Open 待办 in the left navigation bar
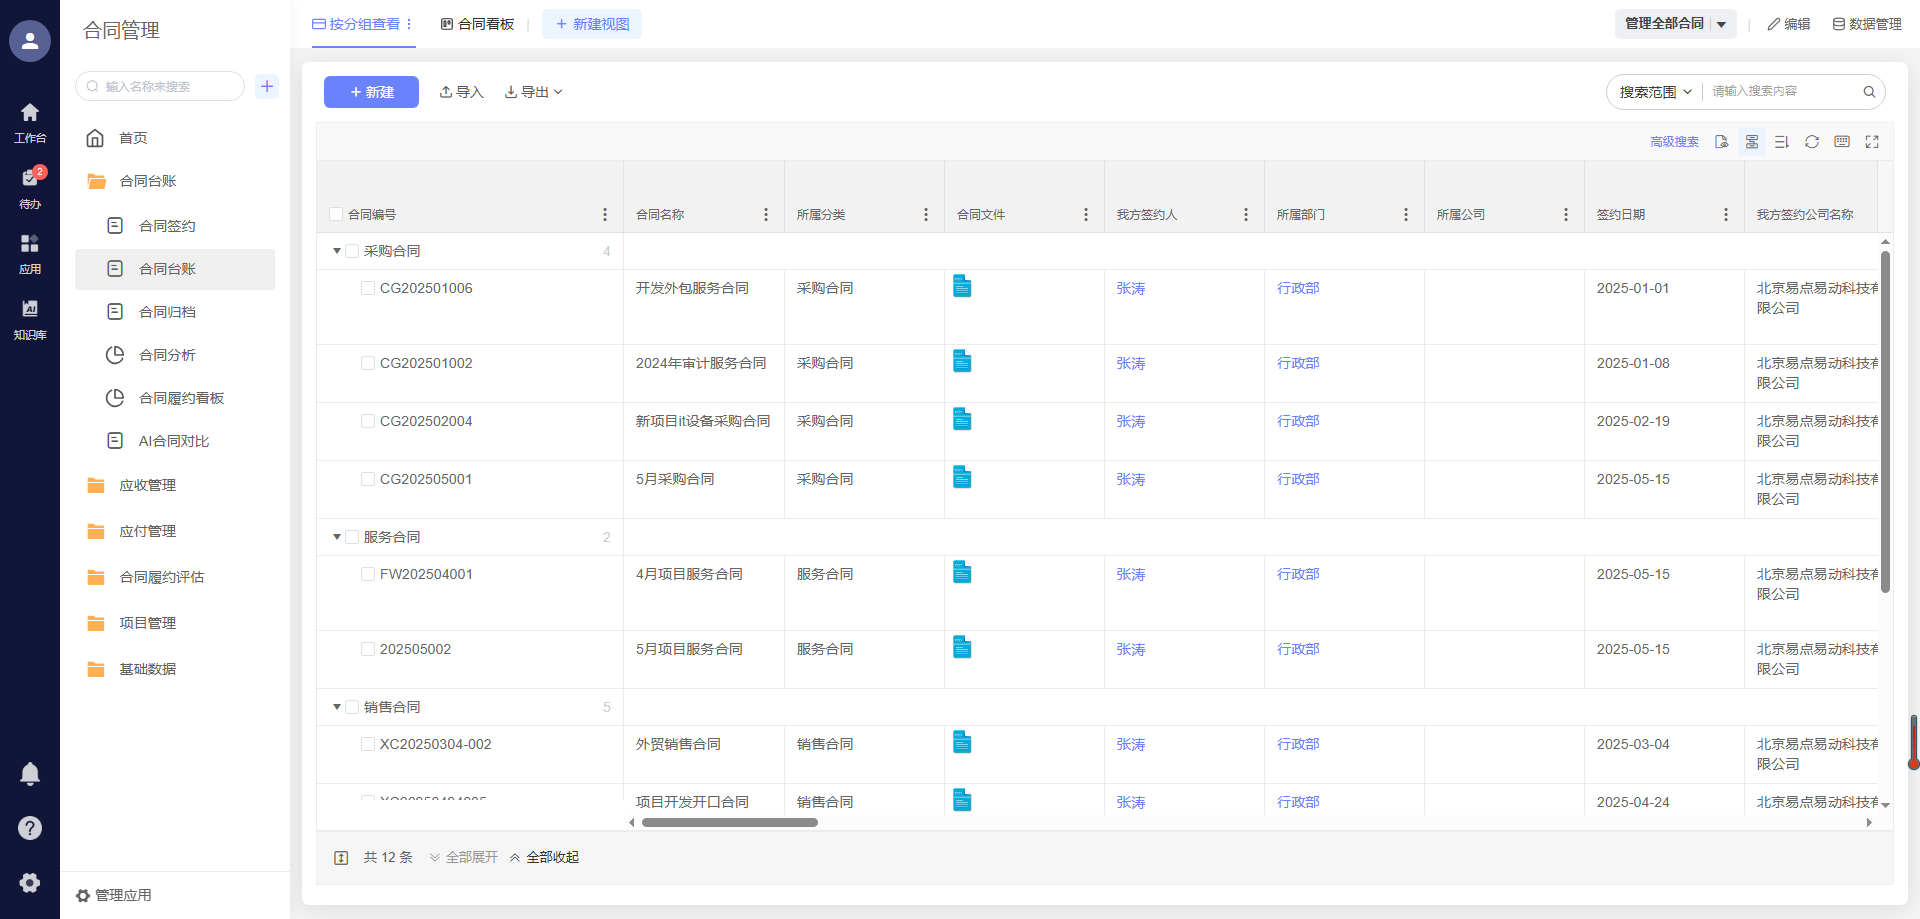Viewport: 1920px width, 919px height. click(30, 188)
